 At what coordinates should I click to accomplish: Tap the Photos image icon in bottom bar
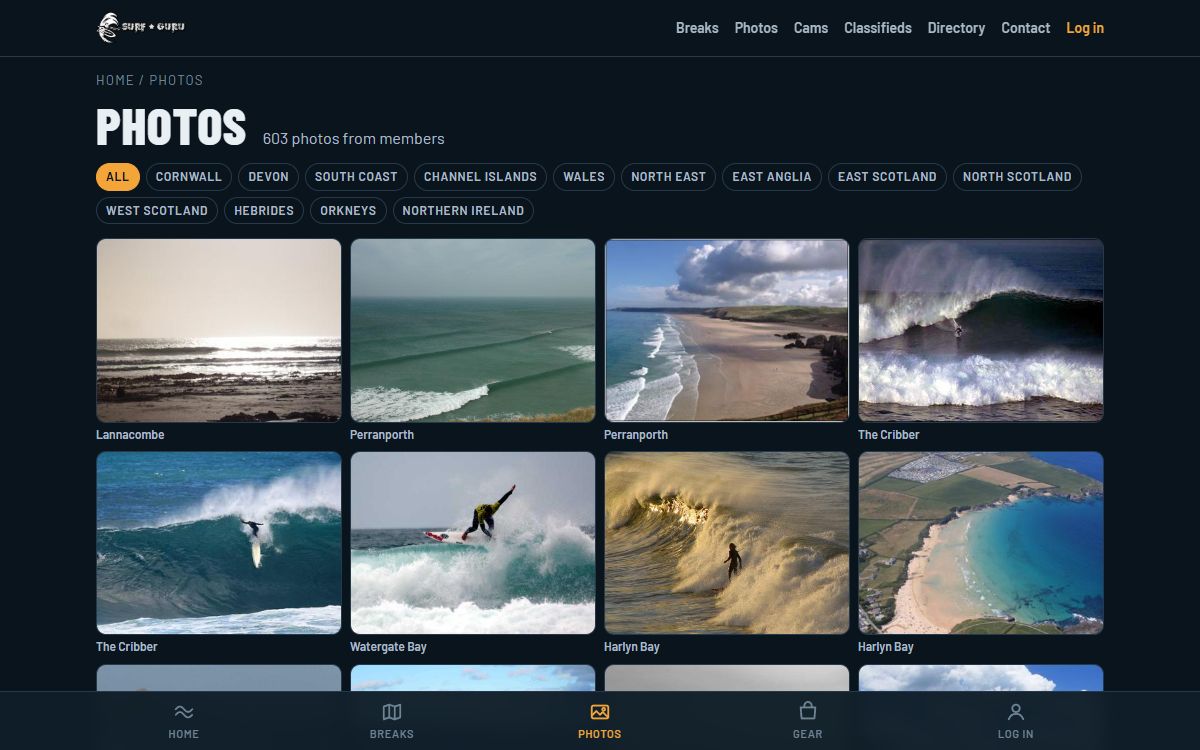pos(600,712)
